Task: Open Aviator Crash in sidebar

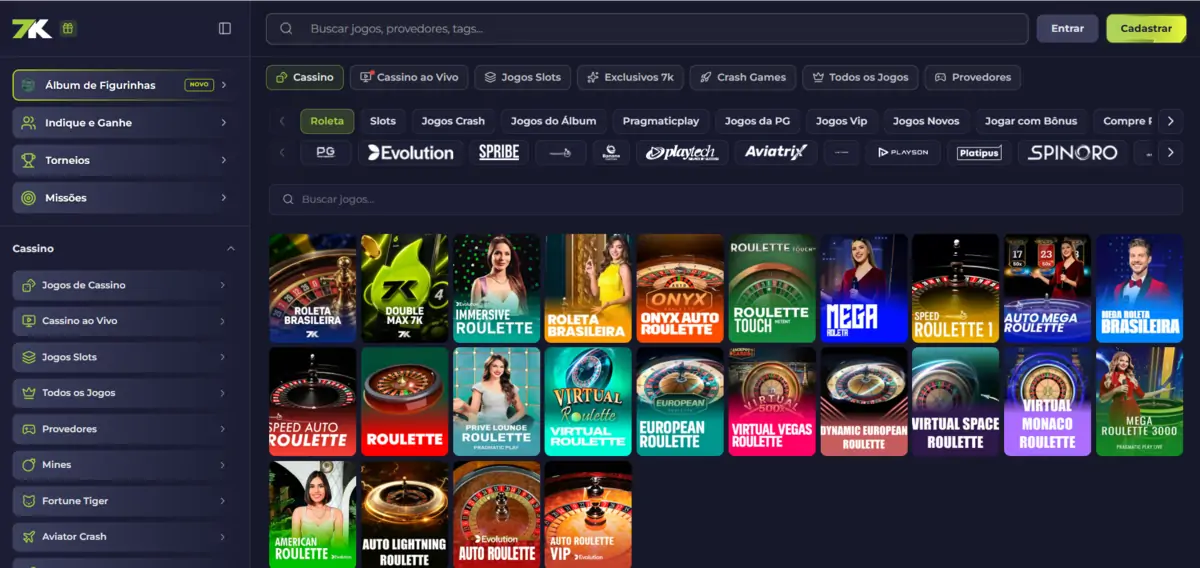Action: click(x=125, y=537)
